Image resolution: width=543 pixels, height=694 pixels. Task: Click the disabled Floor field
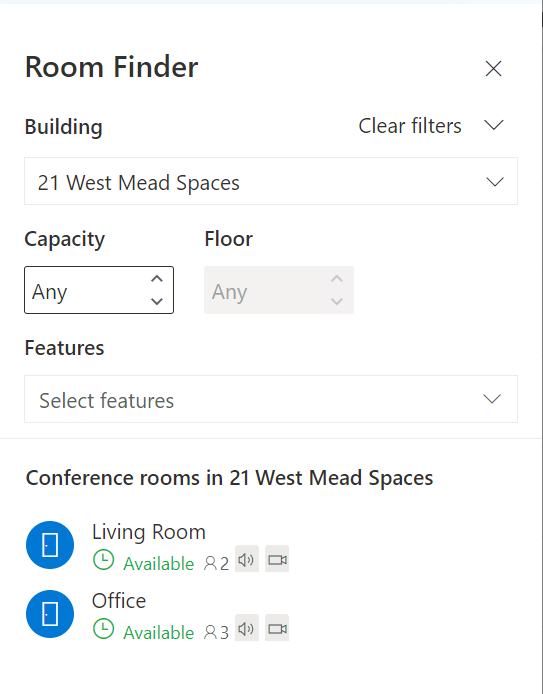[279, 290]
